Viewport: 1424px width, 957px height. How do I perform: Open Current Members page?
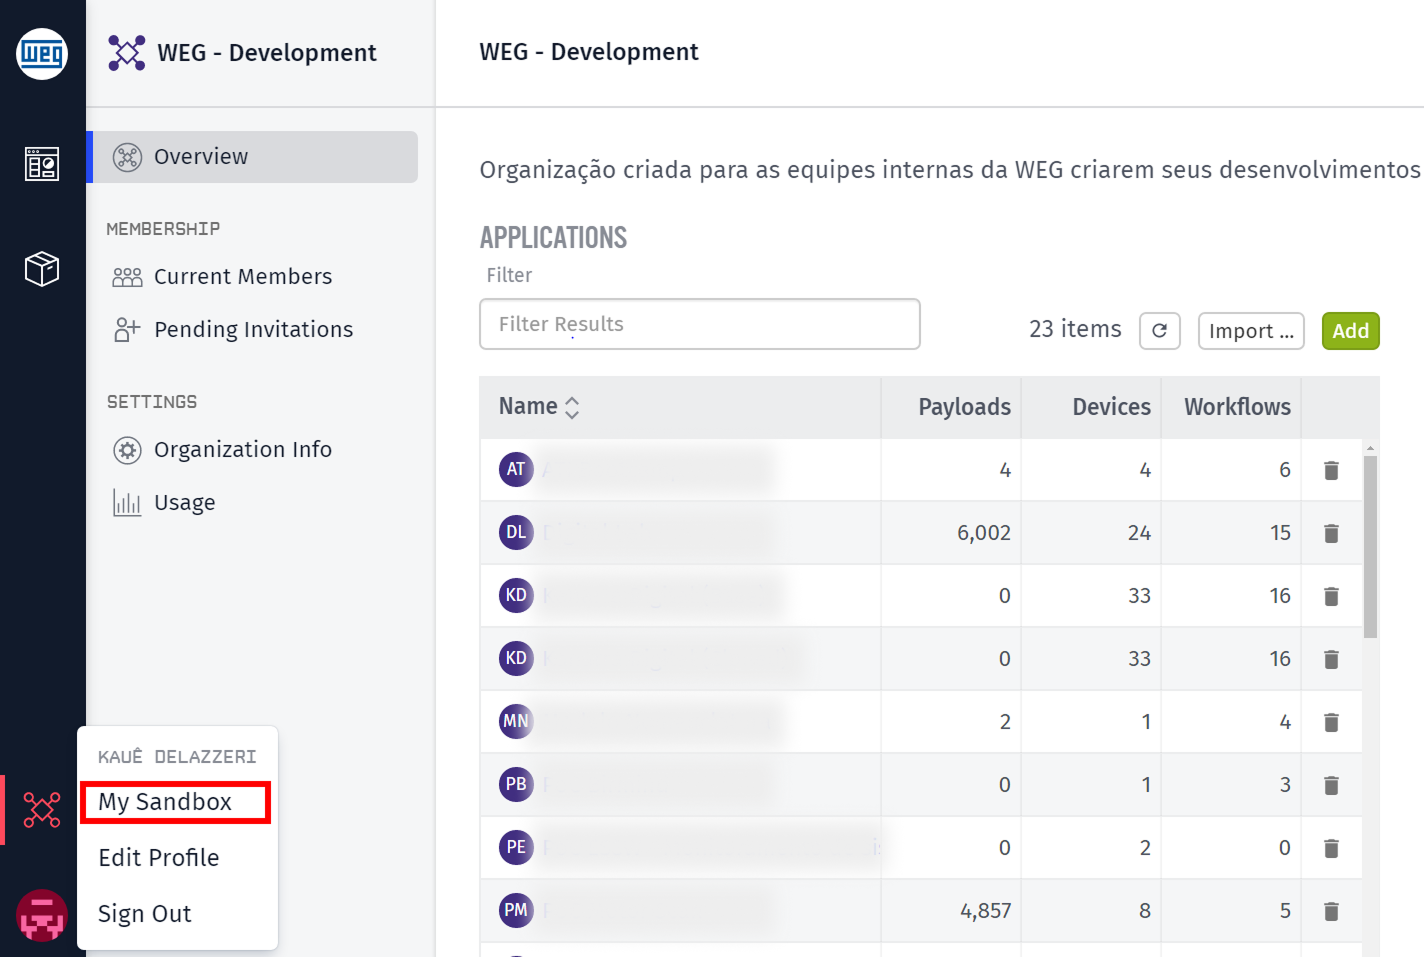pyautogui.click(x=242, y=277)
